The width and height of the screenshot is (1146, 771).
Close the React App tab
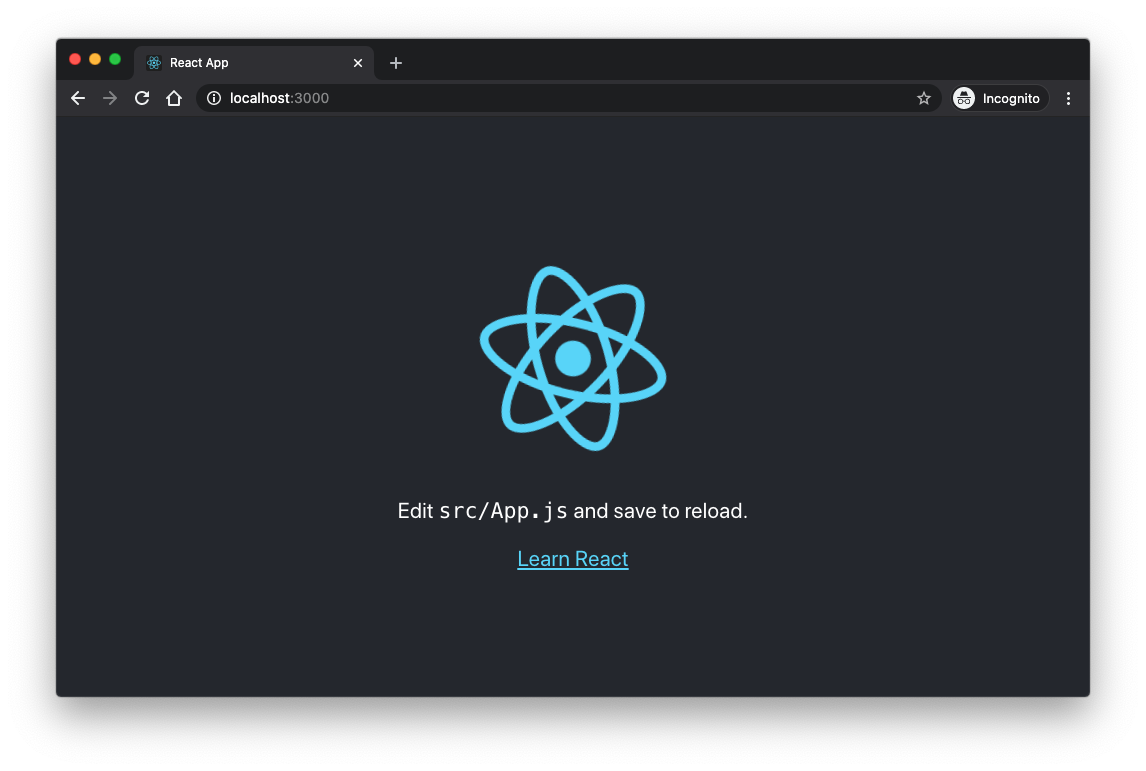358,63
